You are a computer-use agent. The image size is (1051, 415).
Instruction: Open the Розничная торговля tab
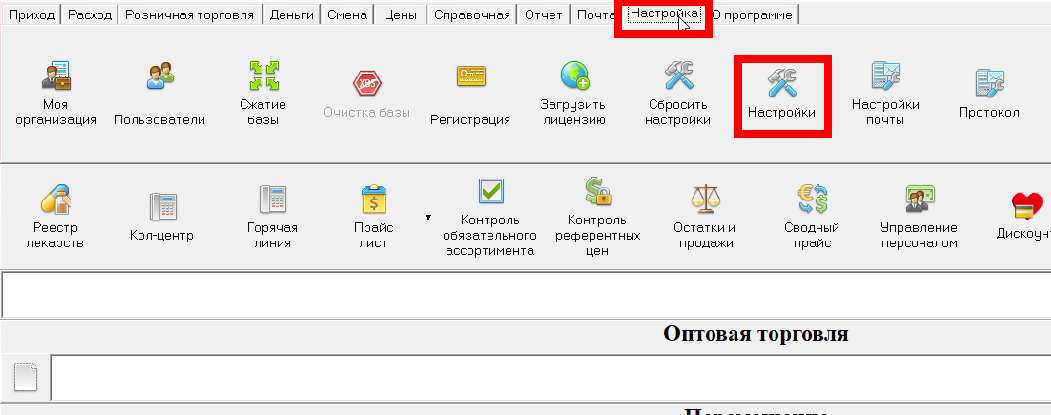pyautogui.click(x=190, y=15)
